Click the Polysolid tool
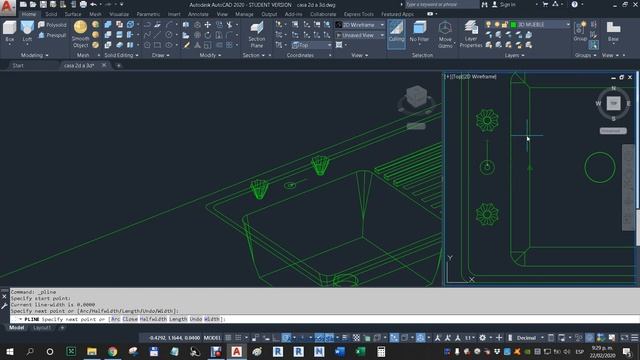Viewport: 640px width, 360px height. 52,25
